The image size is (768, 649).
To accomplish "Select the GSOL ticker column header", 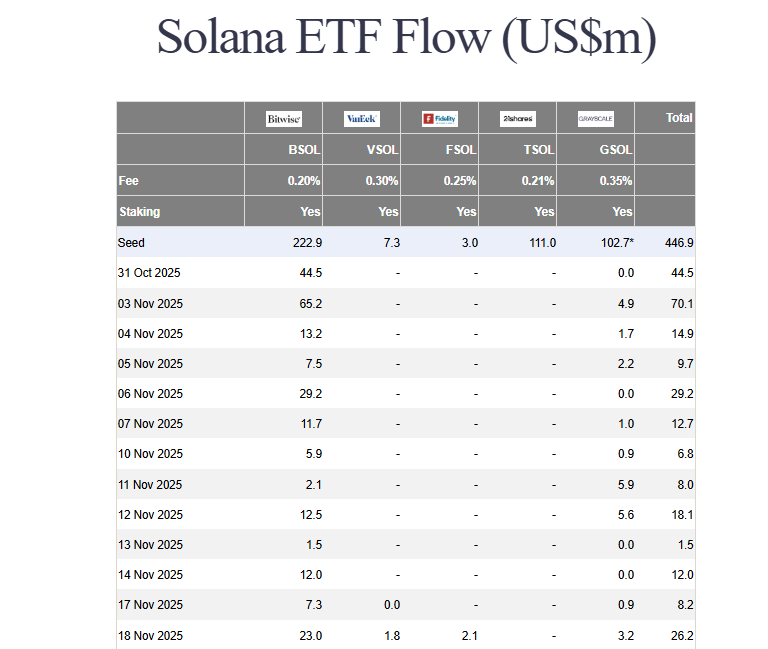I will coord(615,150).
